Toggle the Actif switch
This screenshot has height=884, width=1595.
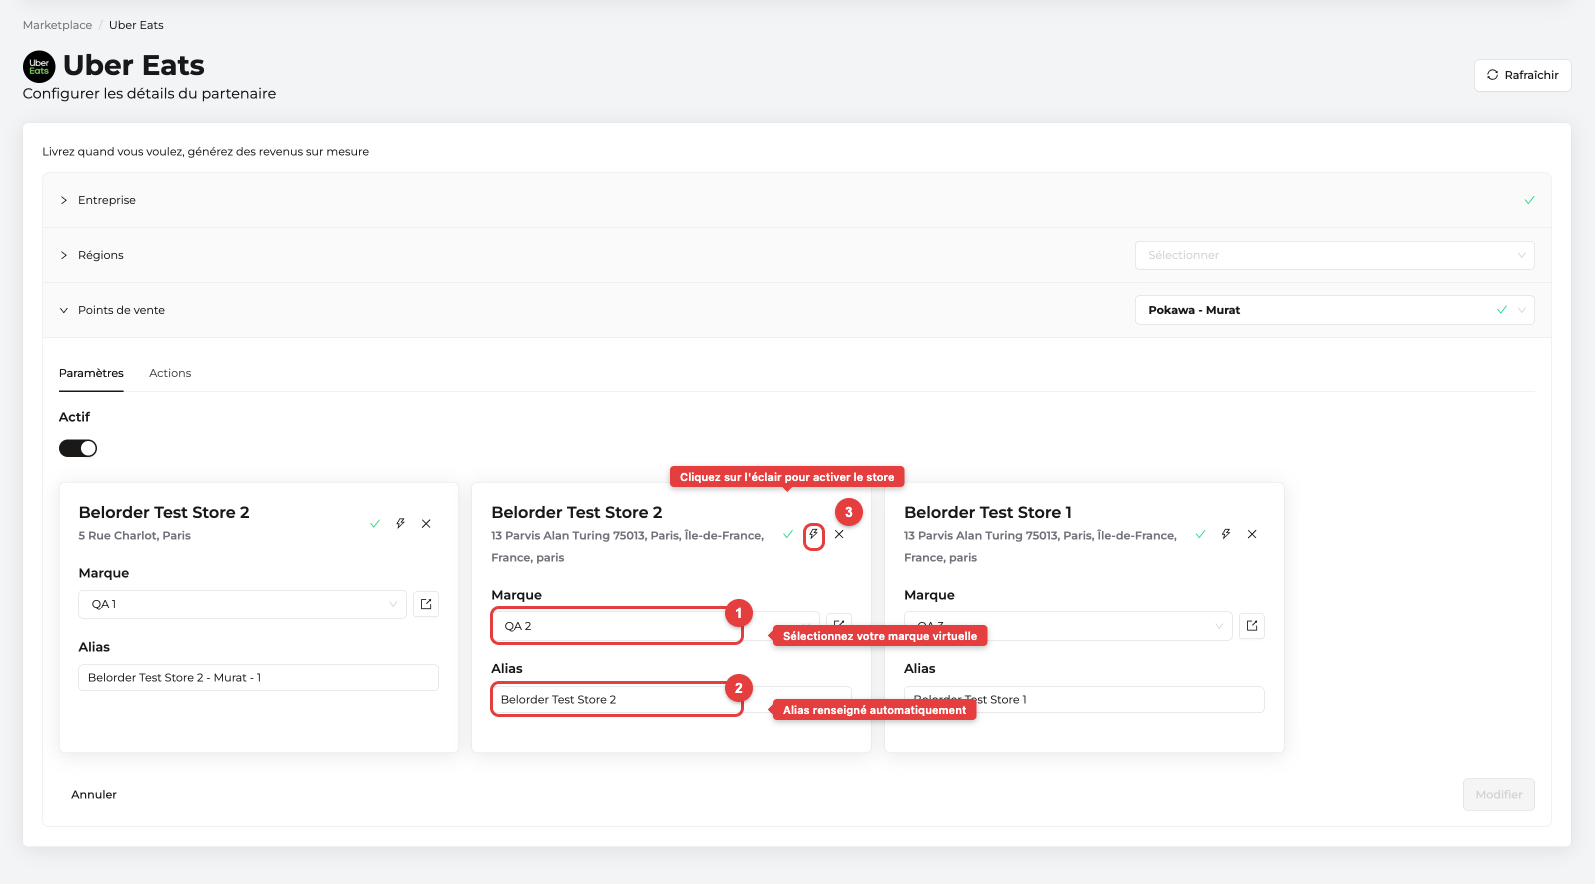78,448
